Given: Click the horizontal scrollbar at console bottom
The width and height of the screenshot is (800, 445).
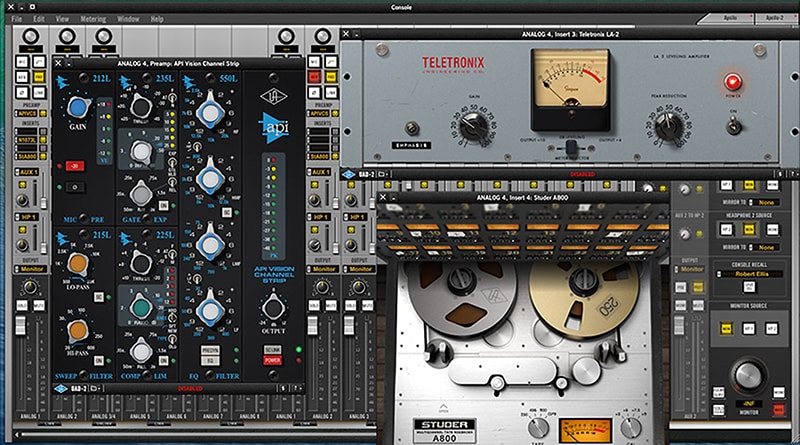Looking at the screenshot, I should 194,435.
